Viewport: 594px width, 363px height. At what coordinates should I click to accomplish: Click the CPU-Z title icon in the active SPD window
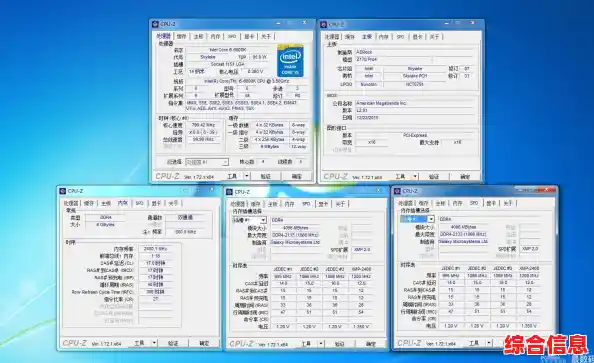[397, 191]
